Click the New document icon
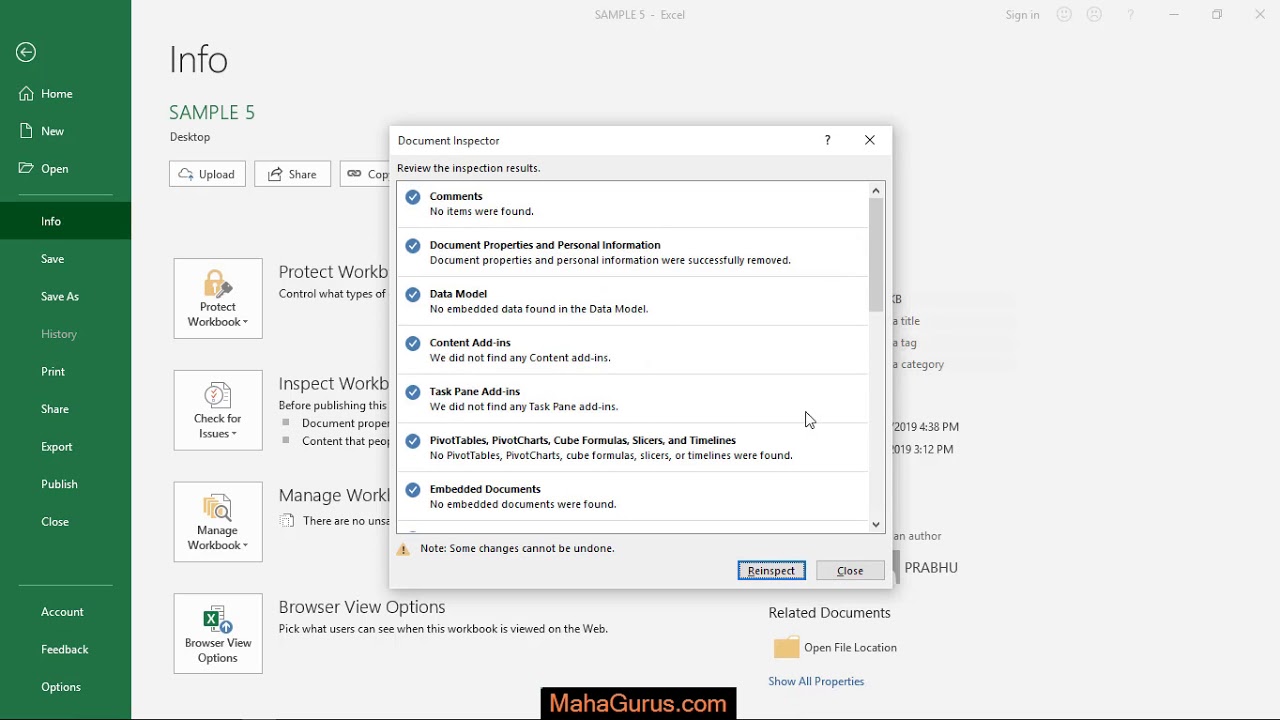This screenshot has width=1280, height=720. click(x=26, y=131)
